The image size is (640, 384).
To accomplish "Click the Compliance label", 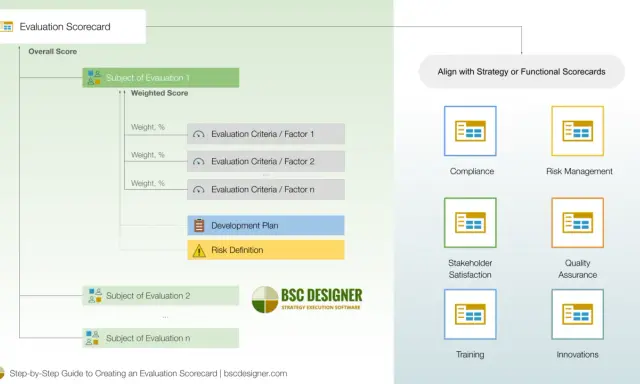I will [472, 171].
